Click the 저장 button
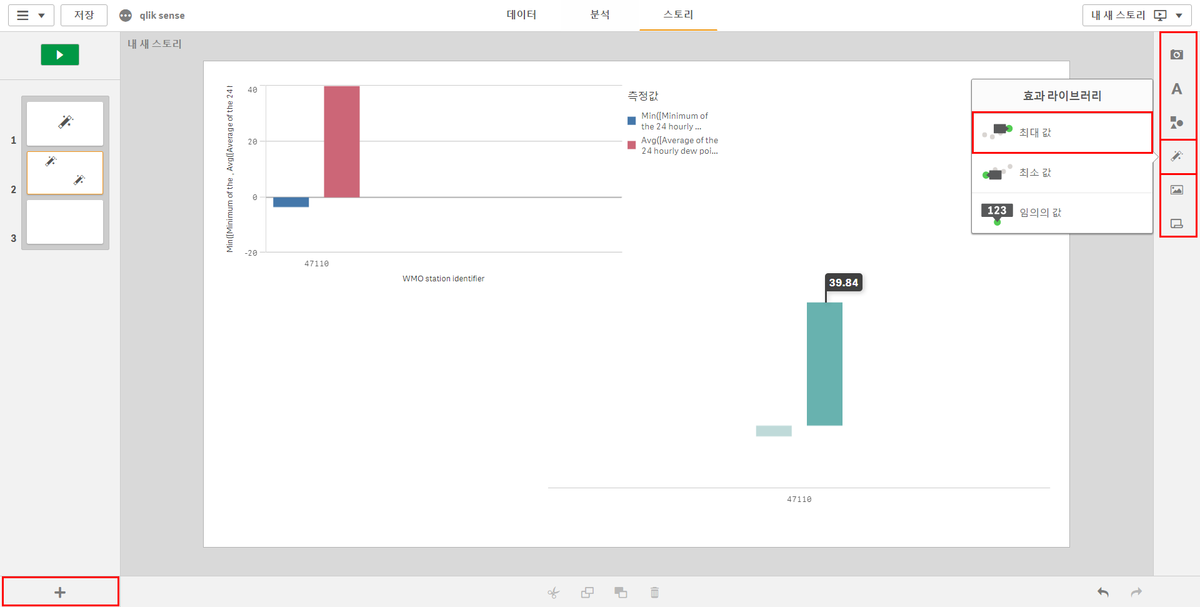Image resolution: width=1200 pixels, height=607 pixels. 84,16
